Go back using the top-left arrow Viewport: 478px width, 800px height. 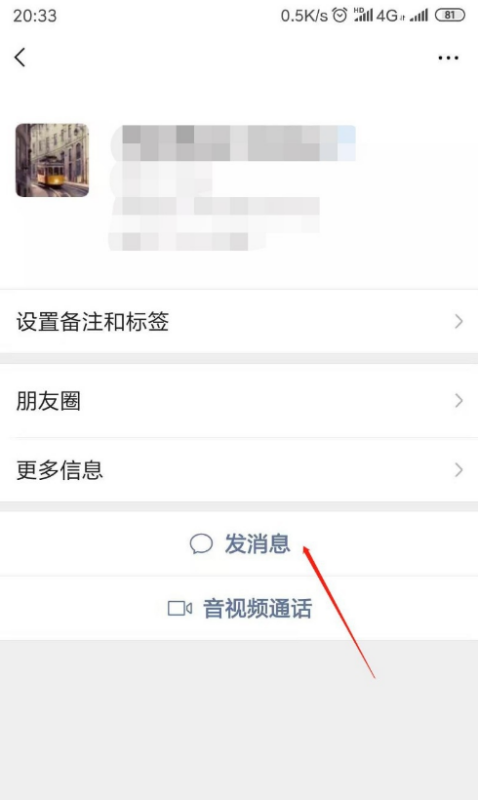pos(20,57)
